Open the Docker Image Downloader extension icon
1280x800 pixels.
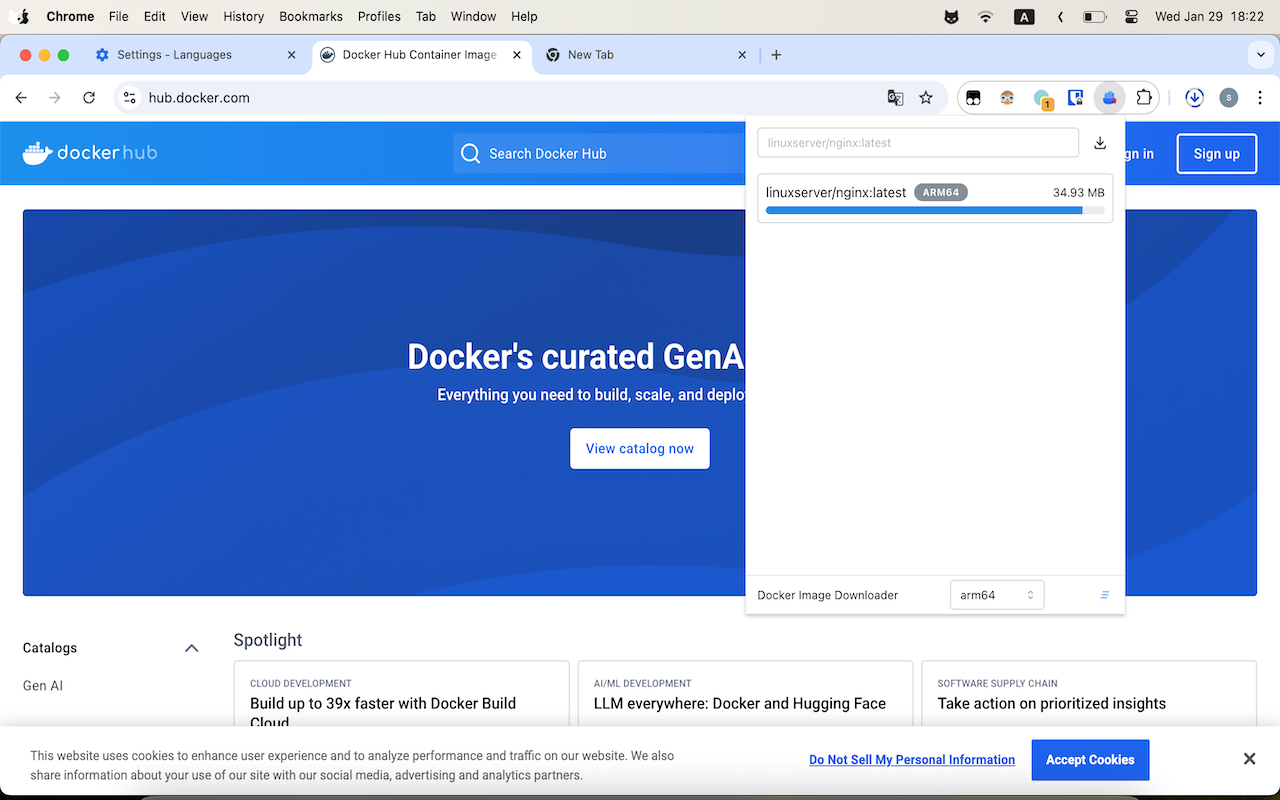pyautogui.click(x=1109, y=98)
